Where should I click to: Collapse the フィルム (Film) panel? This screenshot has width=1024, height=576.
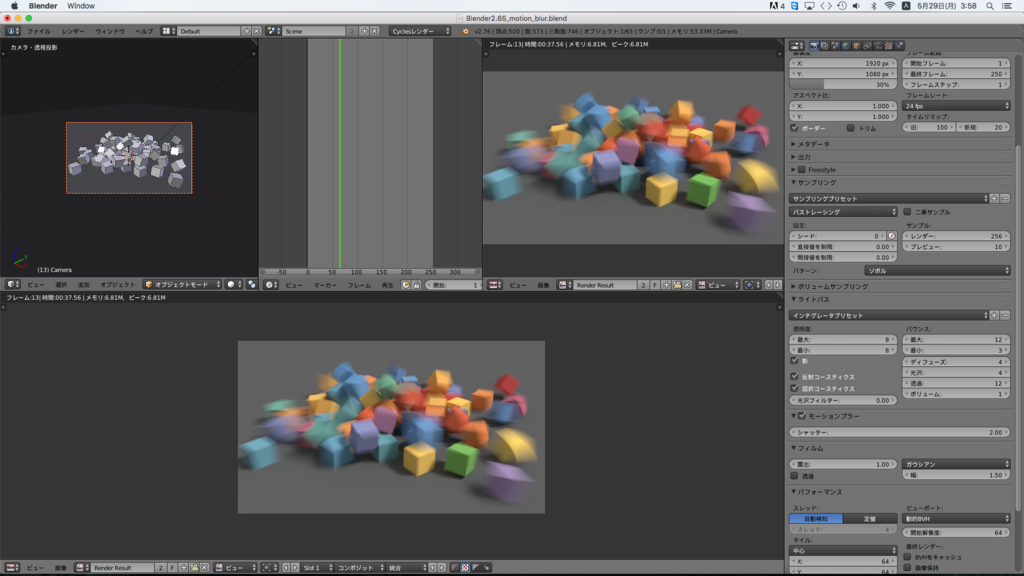[x=807, y=449]
